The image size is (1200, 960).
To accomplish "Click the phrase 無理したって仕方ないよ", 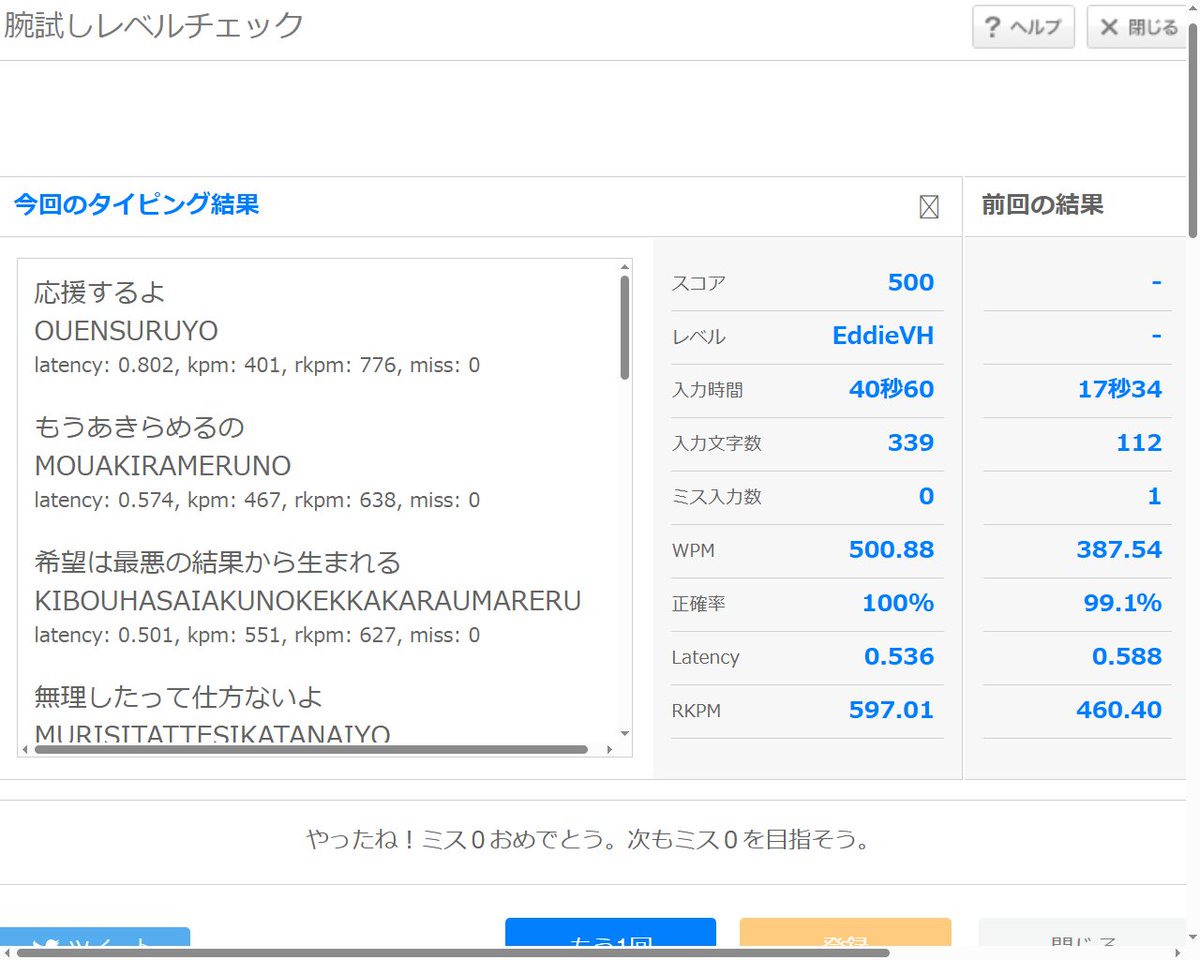I will [x=179, y=697].
